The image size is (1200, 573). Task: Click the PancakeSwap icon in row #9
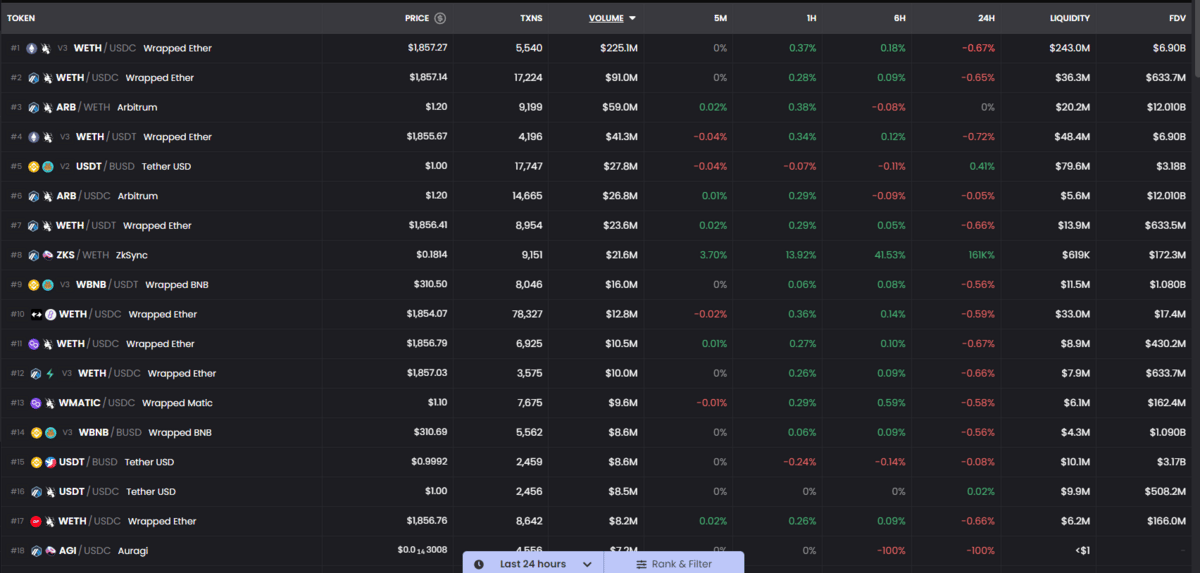[x=47, y=285]
